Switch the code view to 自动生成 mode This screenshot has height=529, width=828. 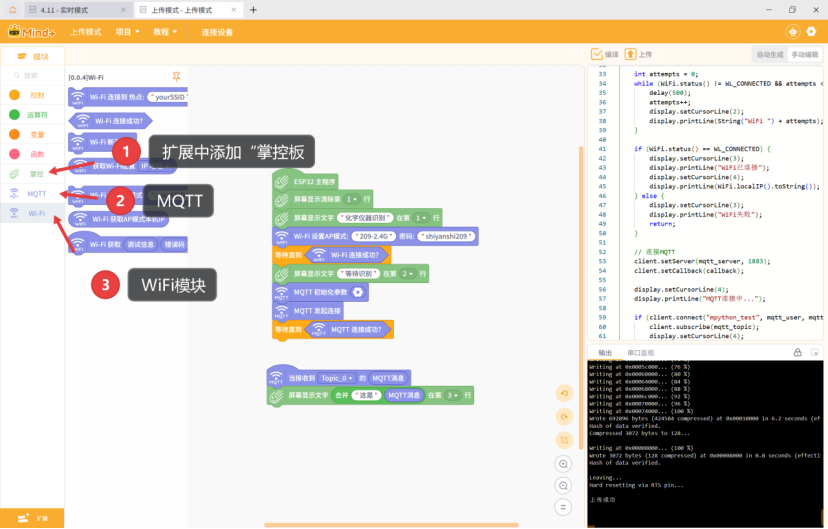pos(769,54)
